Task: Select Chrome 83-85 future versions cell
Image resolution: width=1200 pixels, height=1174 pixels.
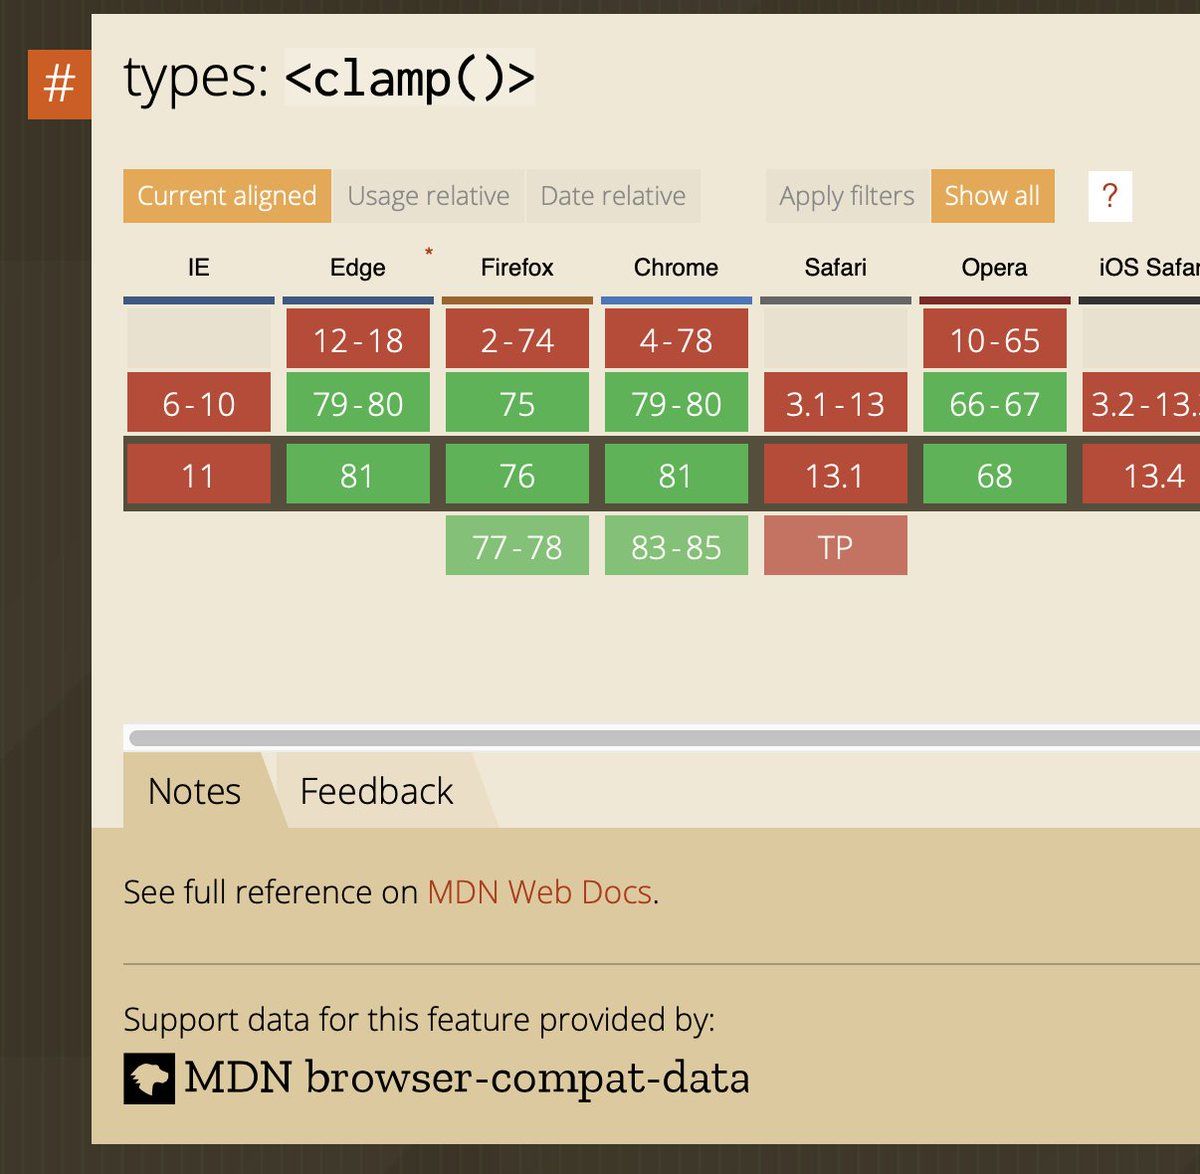Action: [x=676, y=546]
